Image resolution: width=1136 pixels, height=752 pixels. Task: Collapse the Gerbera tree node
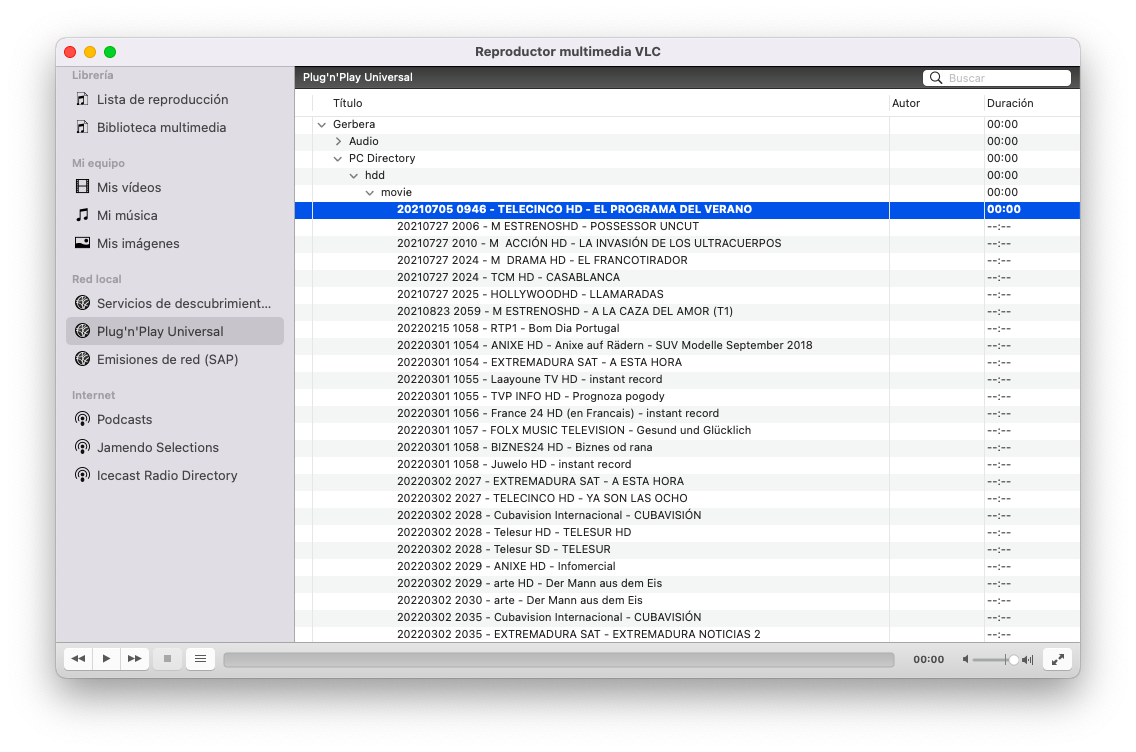coord(322,125)
